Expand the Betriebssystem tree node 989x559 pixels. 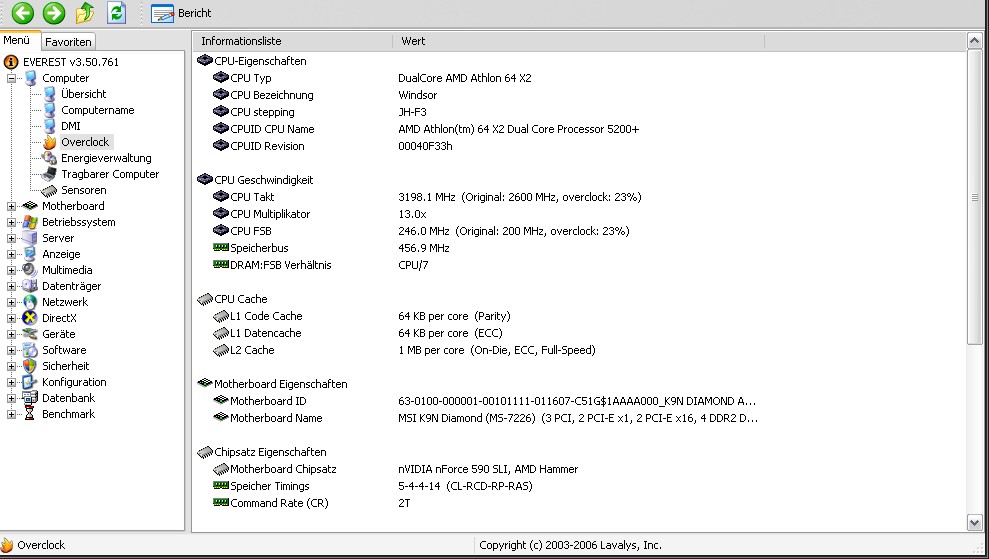tap(11, 222)
